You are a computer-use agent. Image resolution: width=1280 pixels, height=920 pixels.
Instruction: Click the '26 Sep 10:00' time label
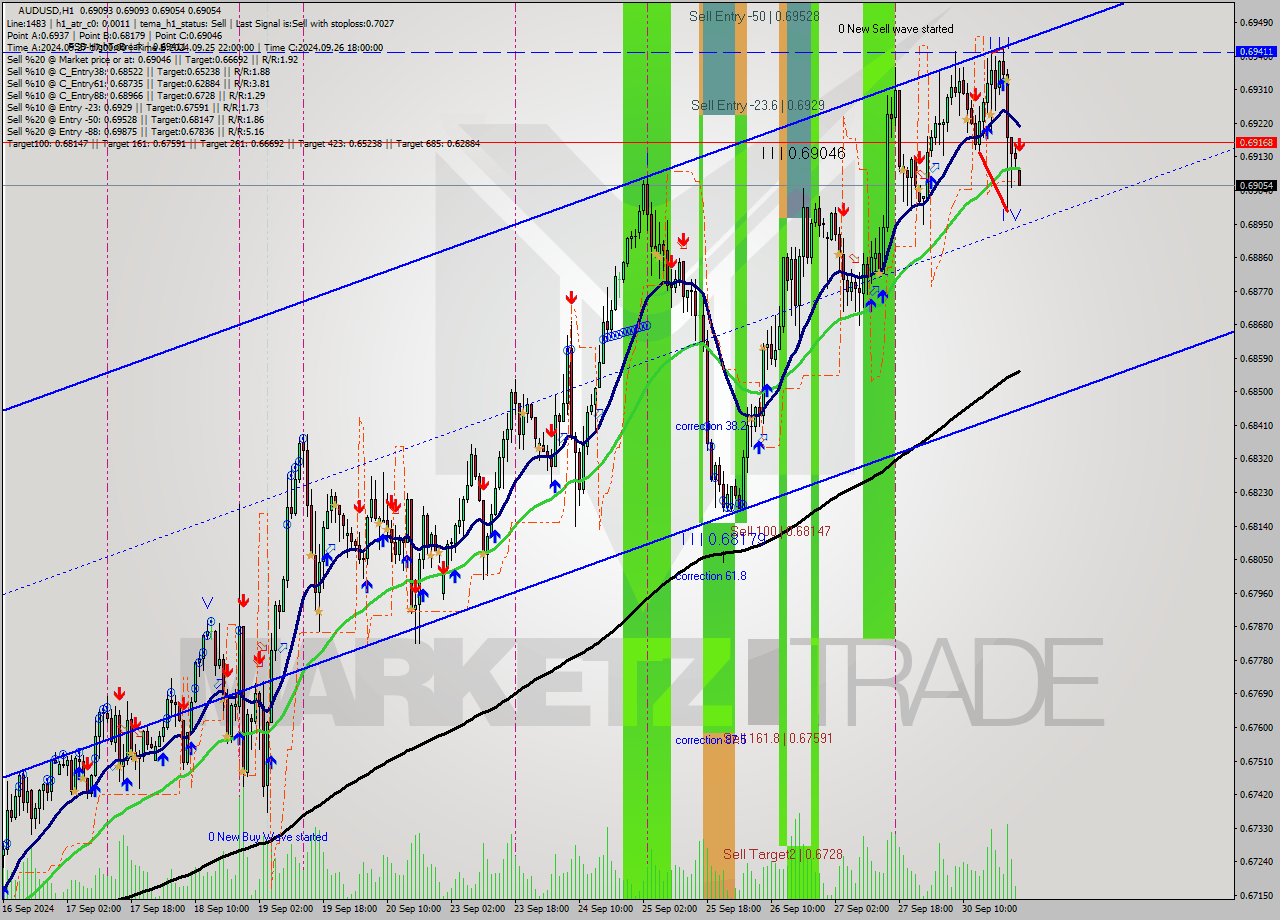click(x=798, y=909)
